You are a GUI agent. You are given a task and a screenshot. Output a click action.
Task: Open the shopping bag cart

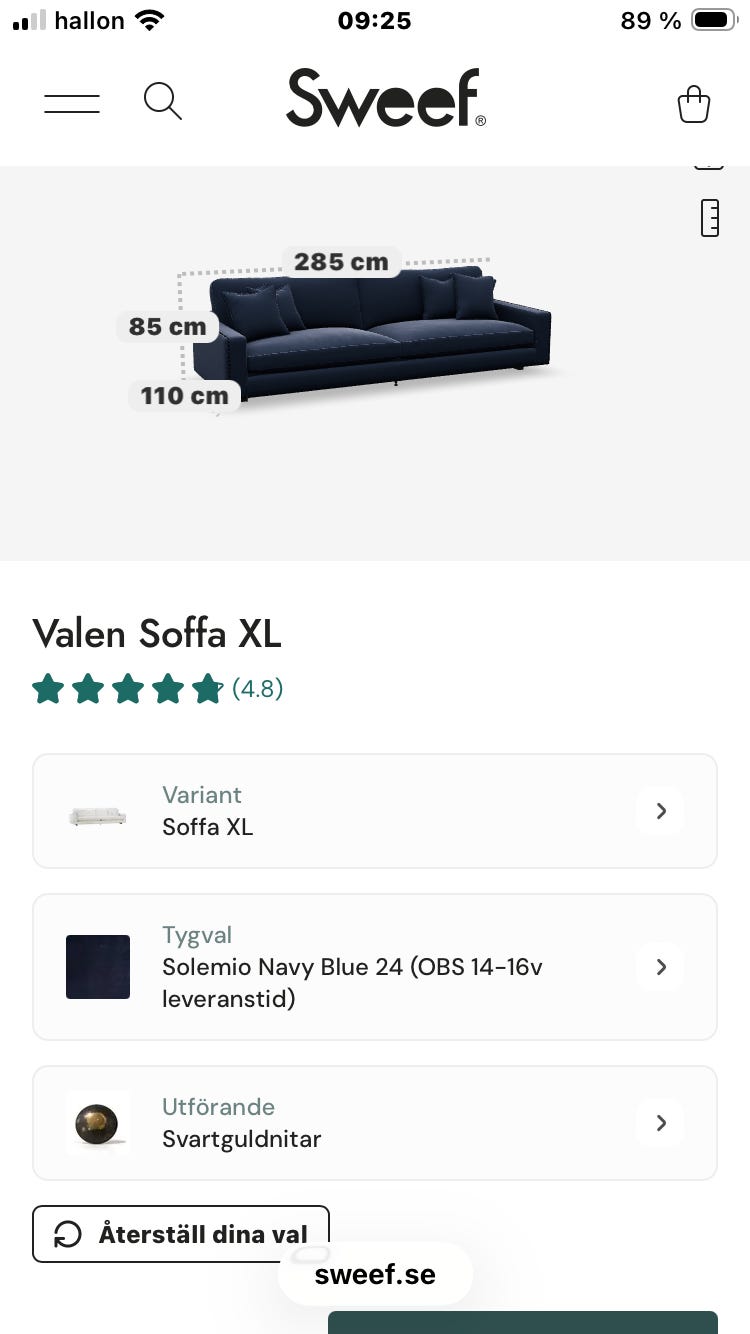[x=694, y=104]
